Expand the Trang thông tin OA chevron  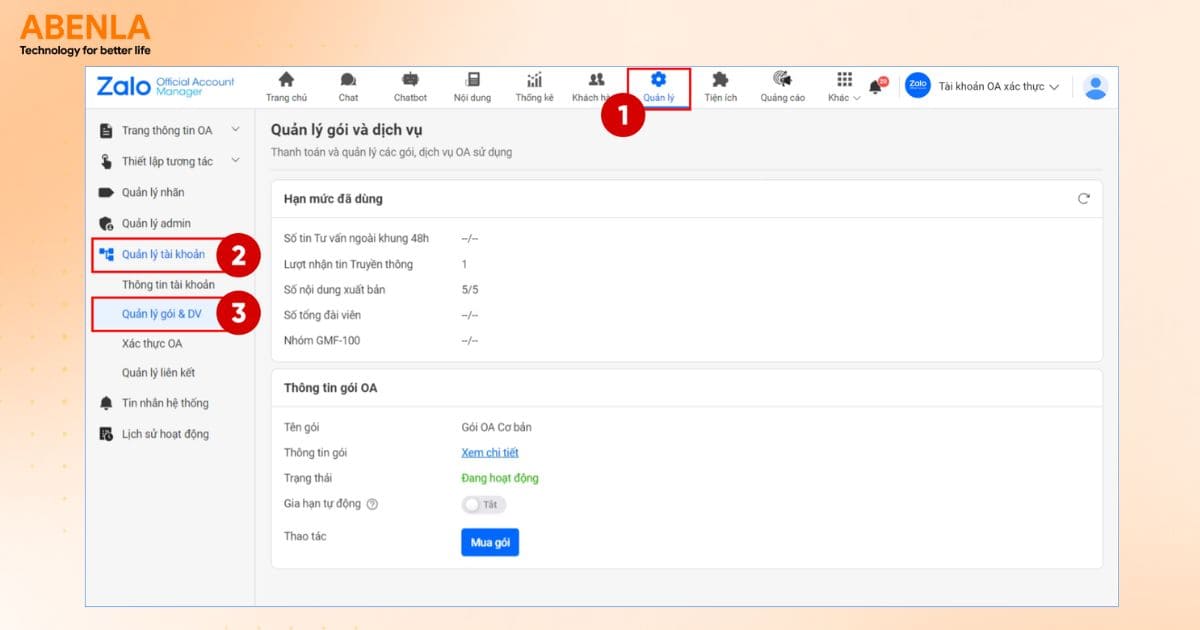click(235, 130)
